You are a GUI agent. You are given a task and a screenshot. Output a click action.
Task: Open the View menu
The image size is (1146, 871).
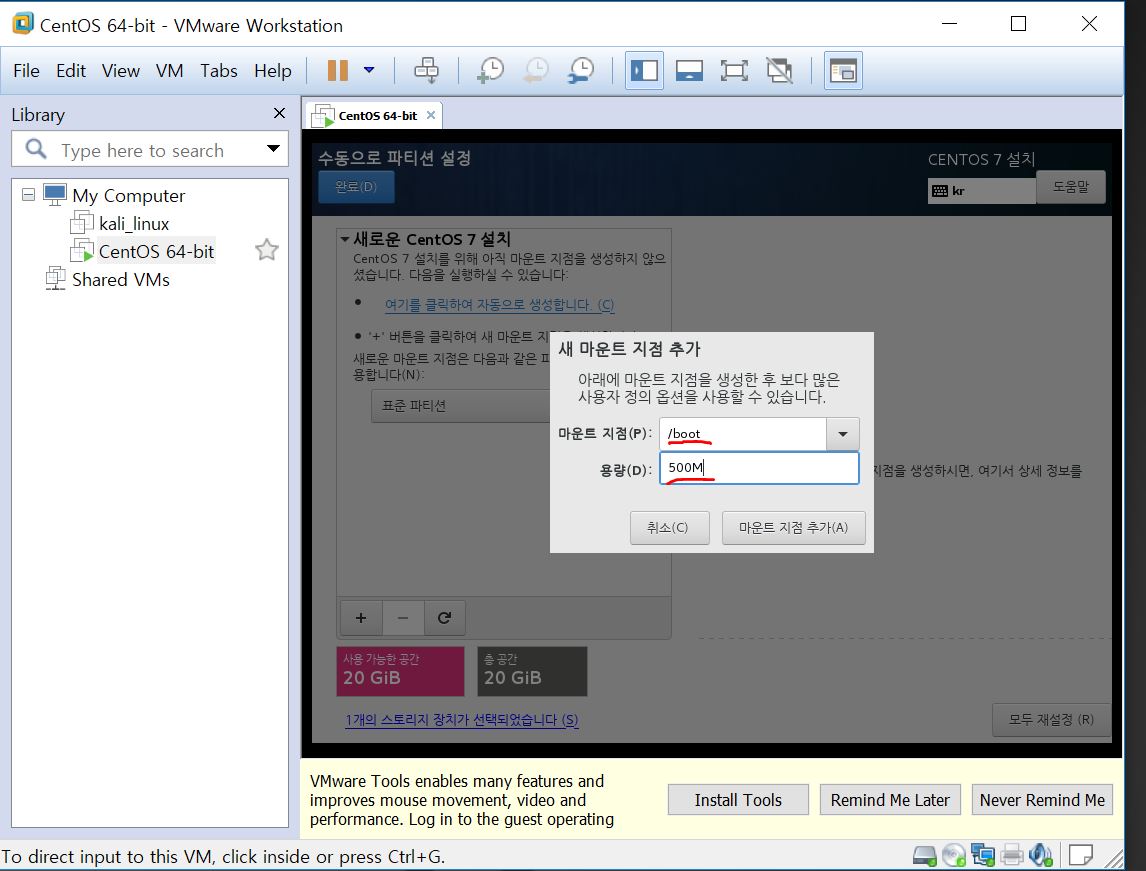click(121, 70)
